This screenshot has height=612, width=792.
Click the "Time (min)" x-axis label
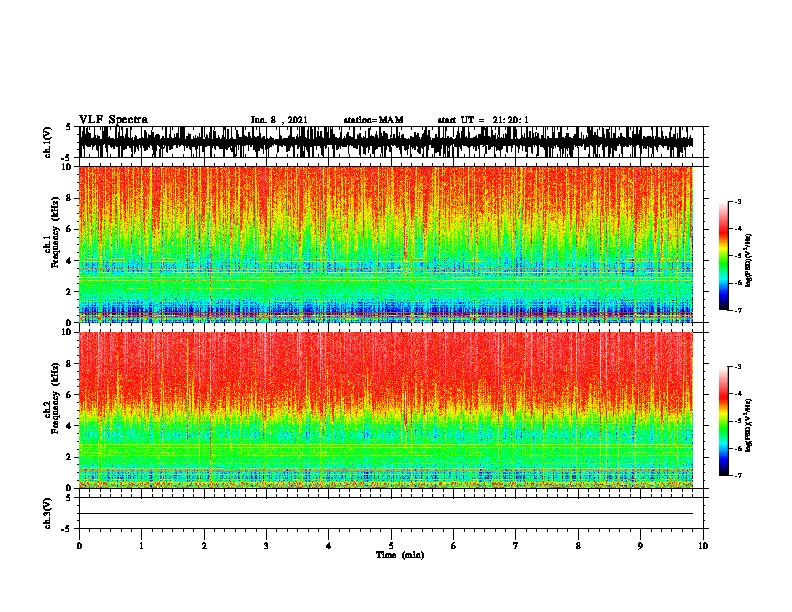tap(400, 555)
